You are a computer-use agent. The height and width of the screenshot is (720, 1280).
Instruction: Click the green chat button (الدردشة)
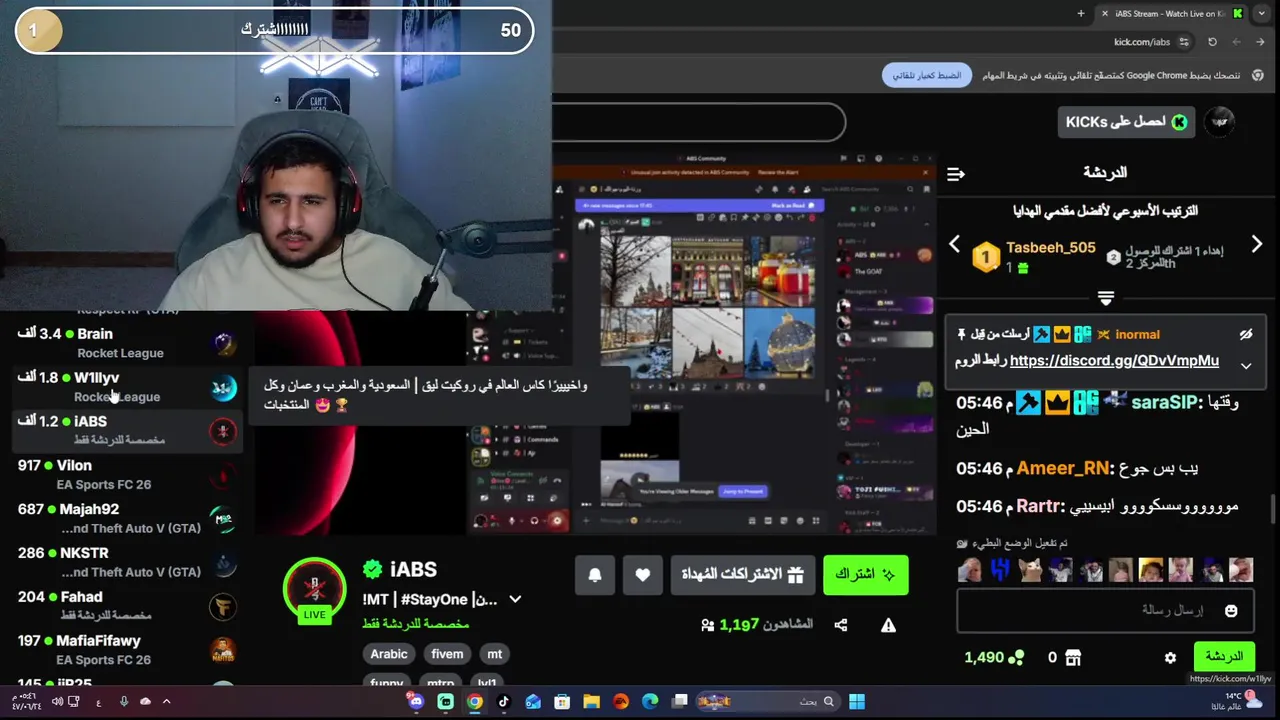(x=1224, y=657)
